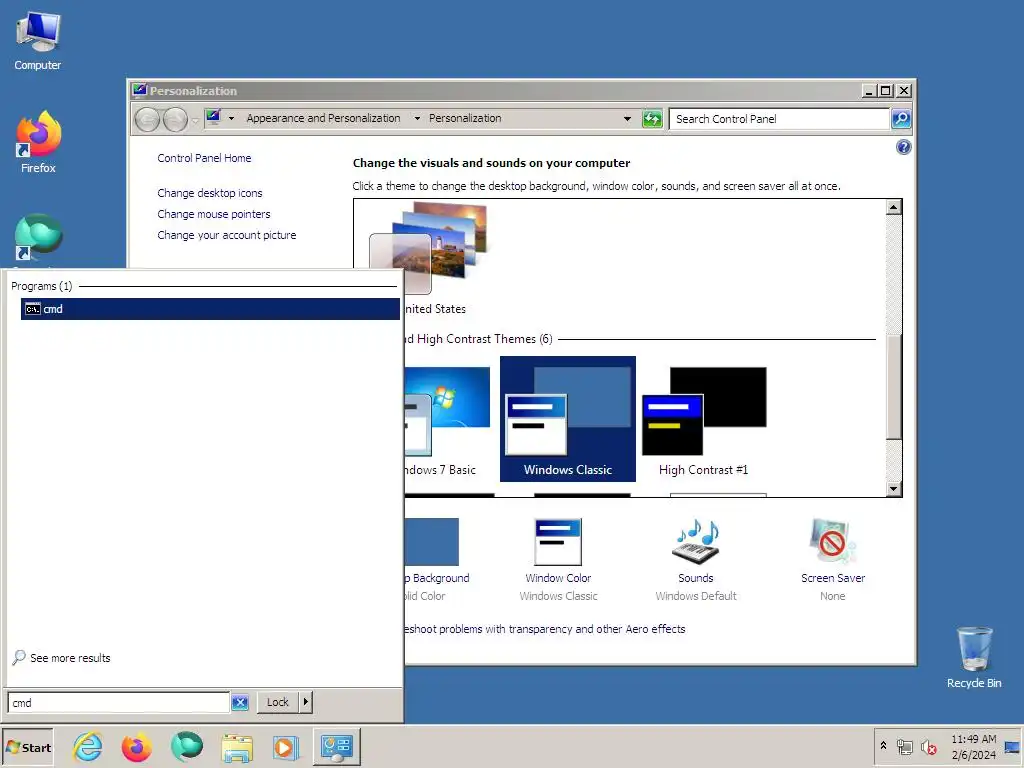This screenshot has width=1024, height=768.
Task: Show hidden system tray icons
Action: pyautogui.click(x=884, y=746)
